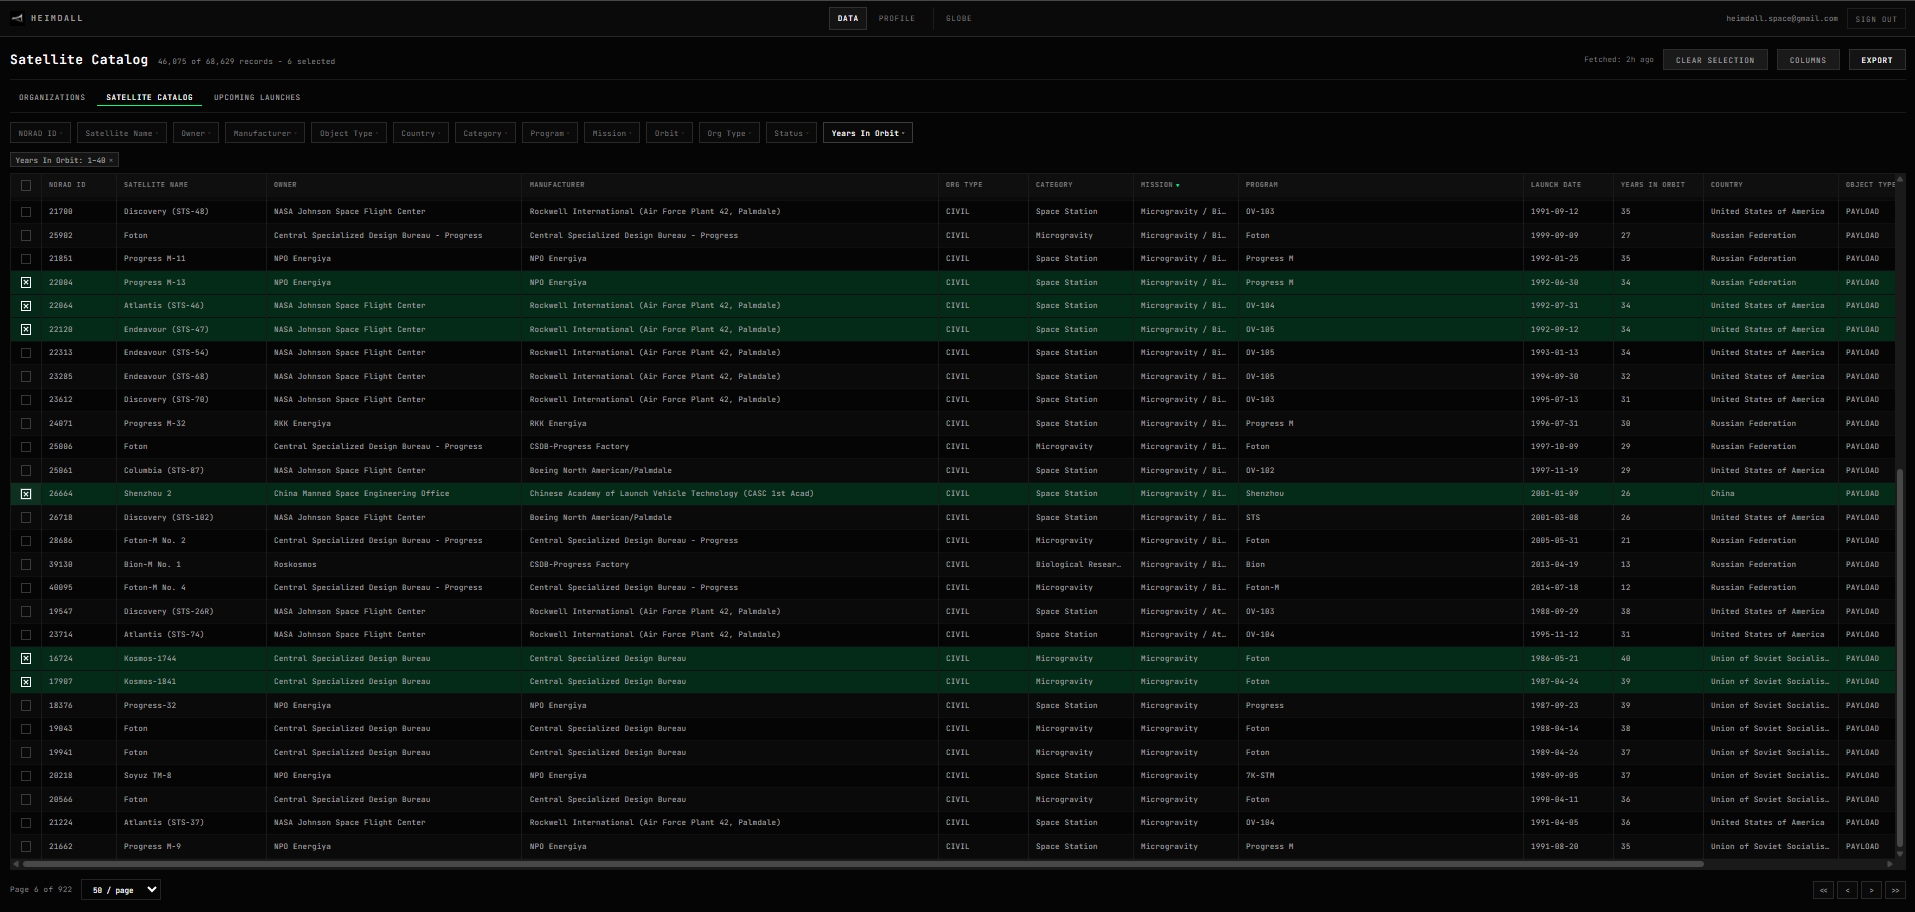Open the Country filter dropdown
The image size is (1915, 912).
[421, 133]
